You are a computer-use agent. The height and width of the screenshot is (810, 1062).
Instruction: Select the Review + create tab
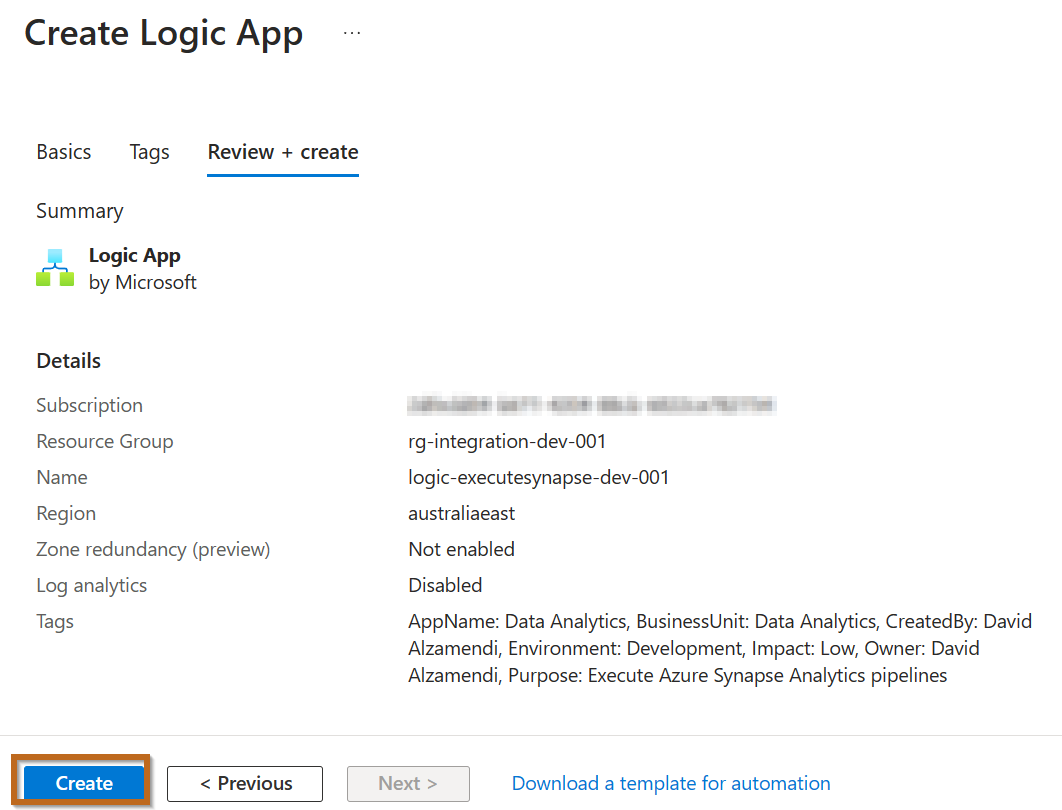click(x=283, y=152)
